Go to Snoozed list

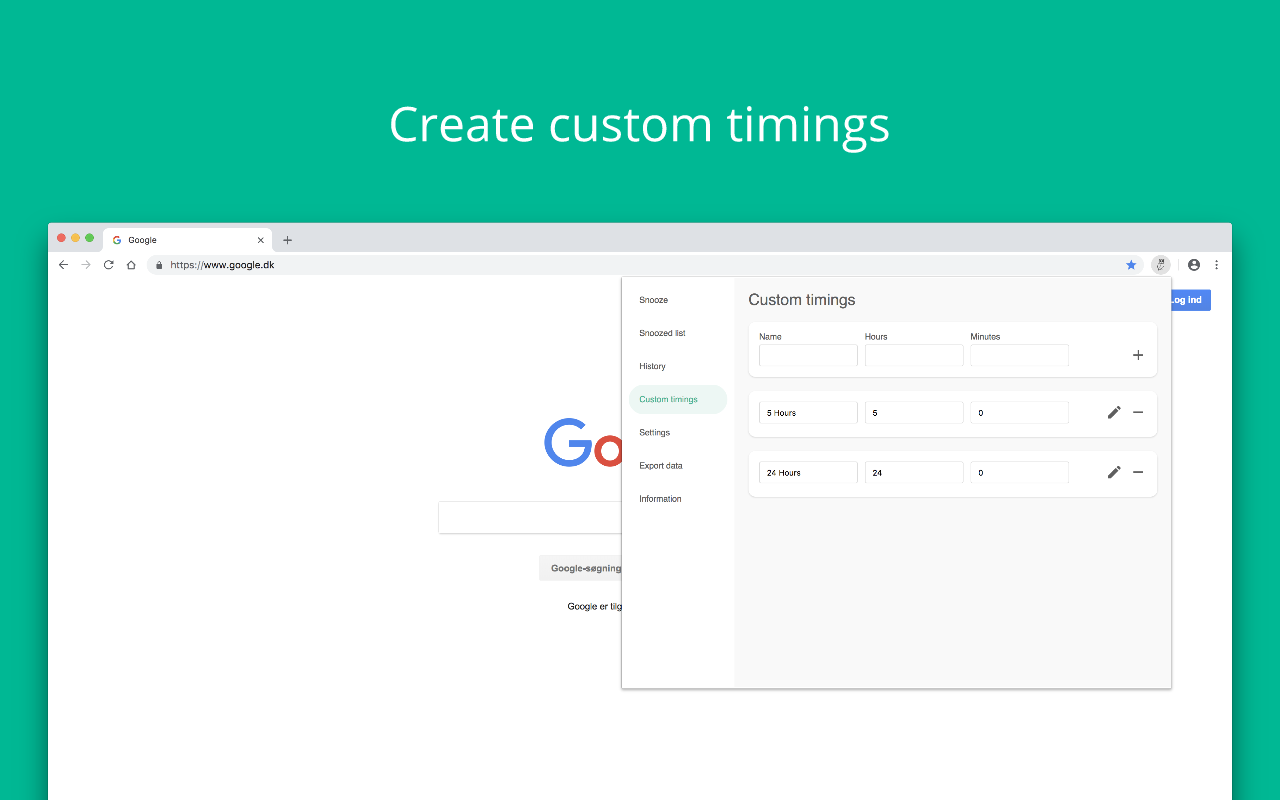pos(662,333)
